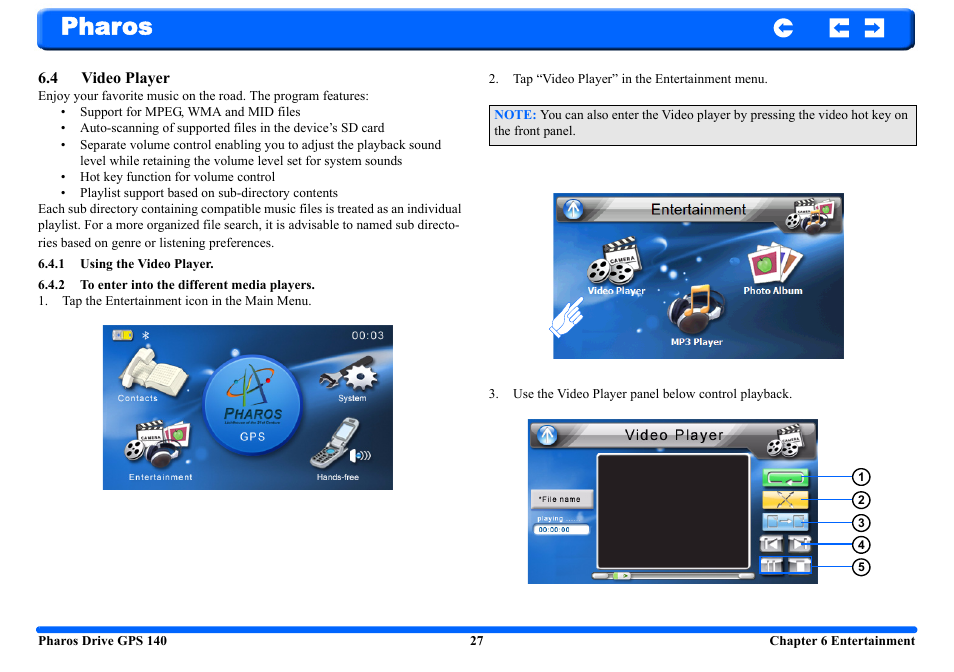
Task: Click the blue NOTE: label
Action: pyautogui.click(x=515, y=114)
